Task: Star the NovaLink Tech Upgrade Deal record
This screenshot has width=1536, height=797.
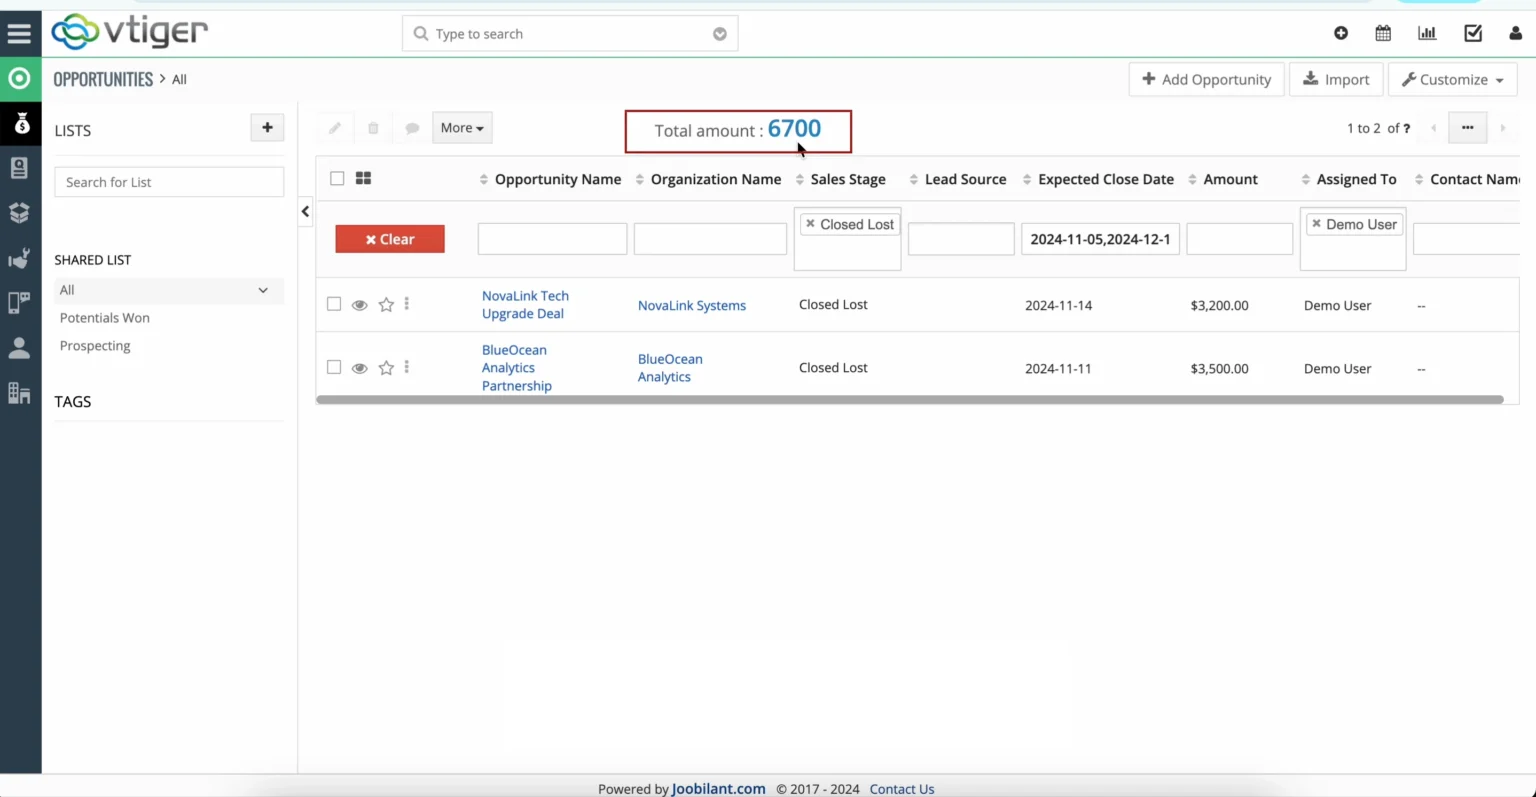Action: tap(386, 304)
